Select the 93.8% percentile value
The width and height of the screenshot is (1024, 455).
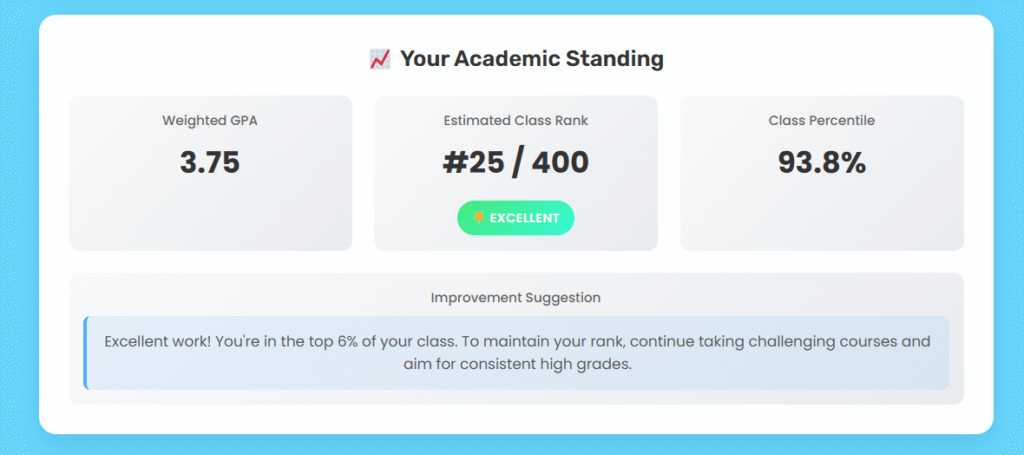822,162
